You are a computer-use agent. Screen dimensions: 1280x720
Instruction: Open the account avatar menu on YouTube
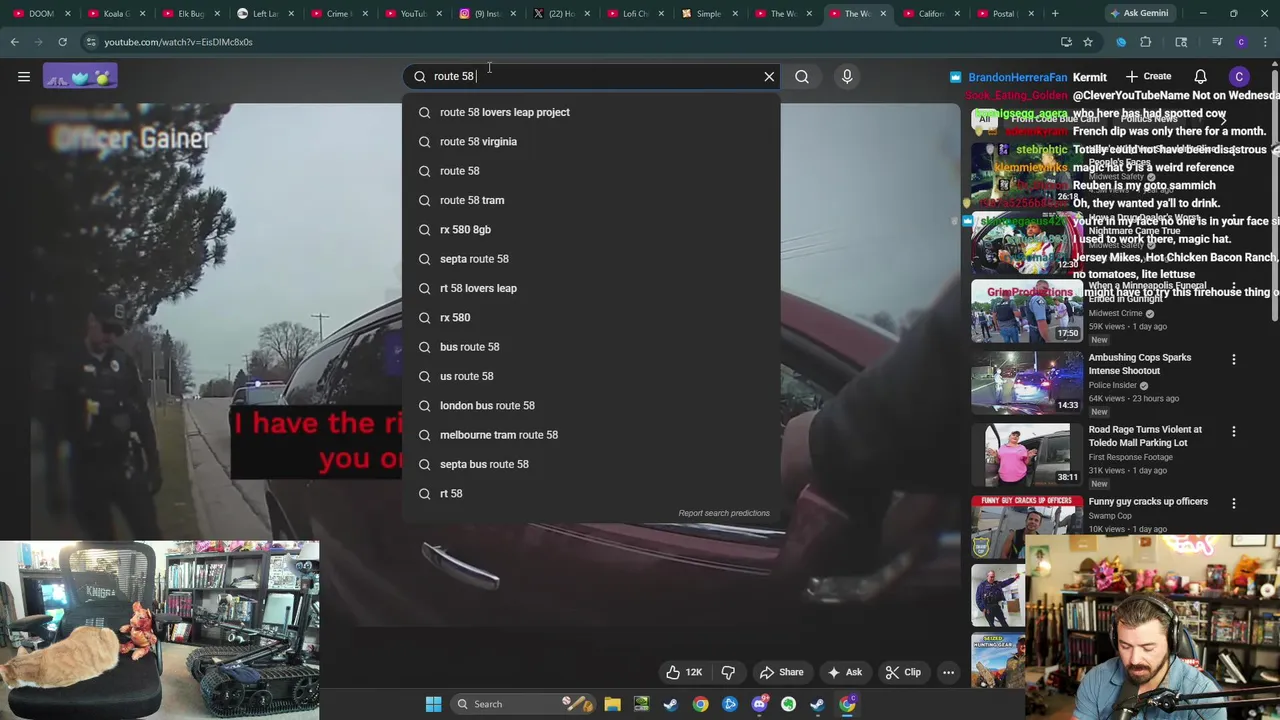tap(1239, 76)
